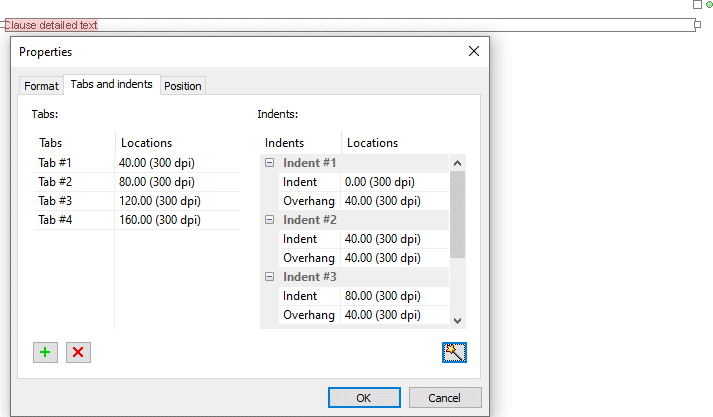Click the Indents list scroll up arrow
This screenshot has height=417, width=713.
point(457,163)
